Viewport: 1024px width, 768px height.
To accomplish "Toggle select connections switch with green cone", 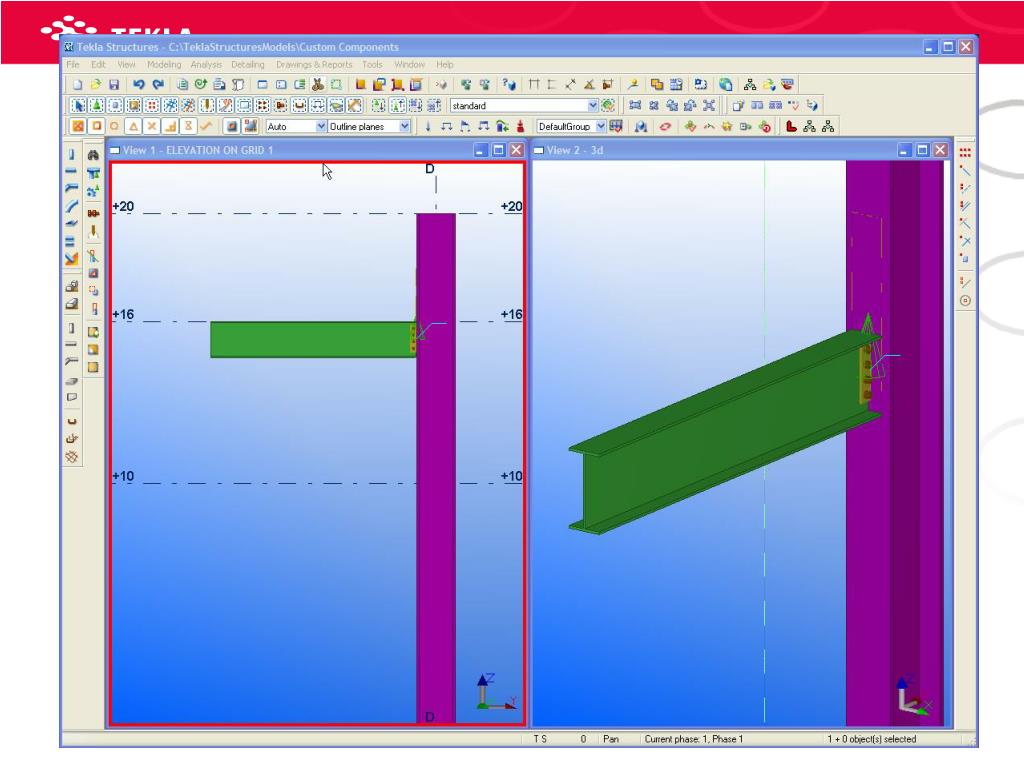I will (x=97, y=105).
